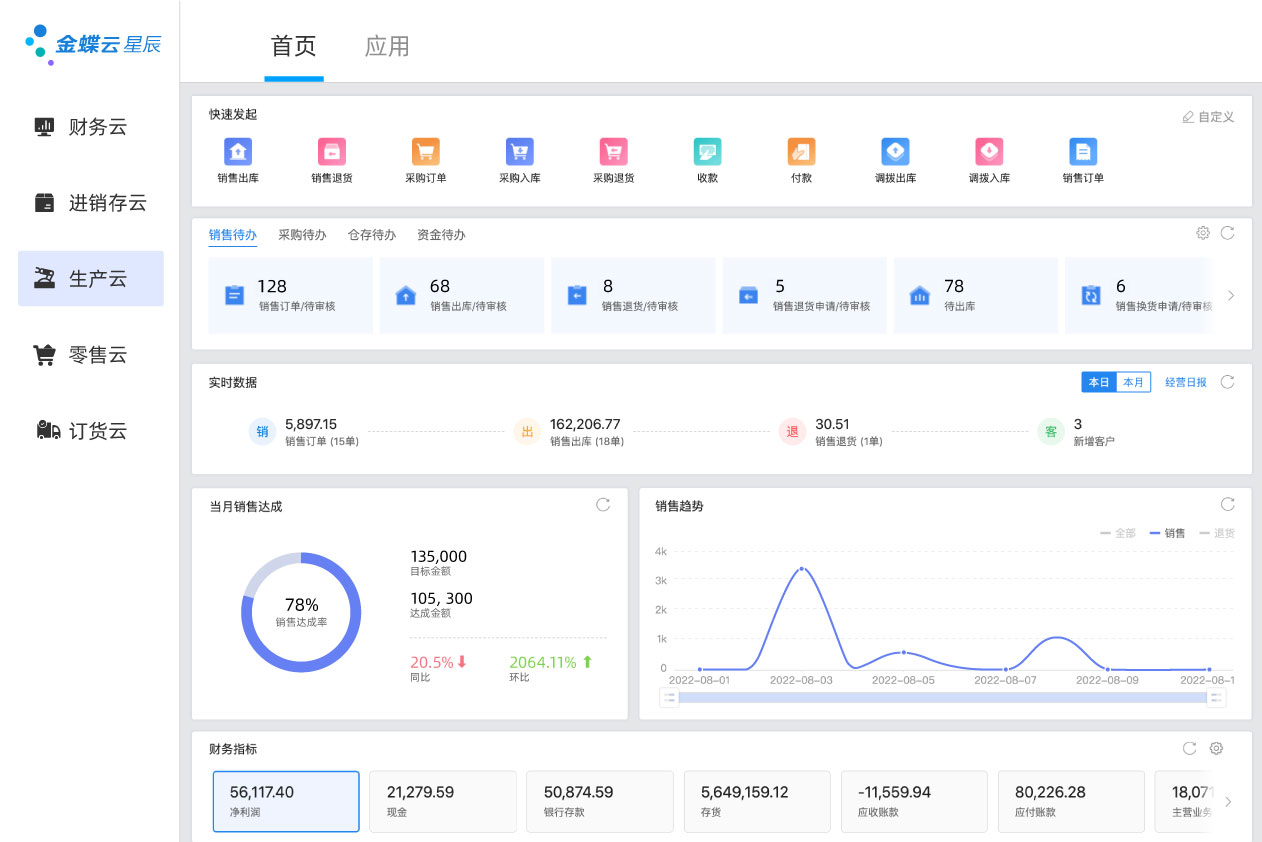This screenshot has height=842, width=1262.
Task: Open the 经营日报 link
Action: pos(1186,382)
